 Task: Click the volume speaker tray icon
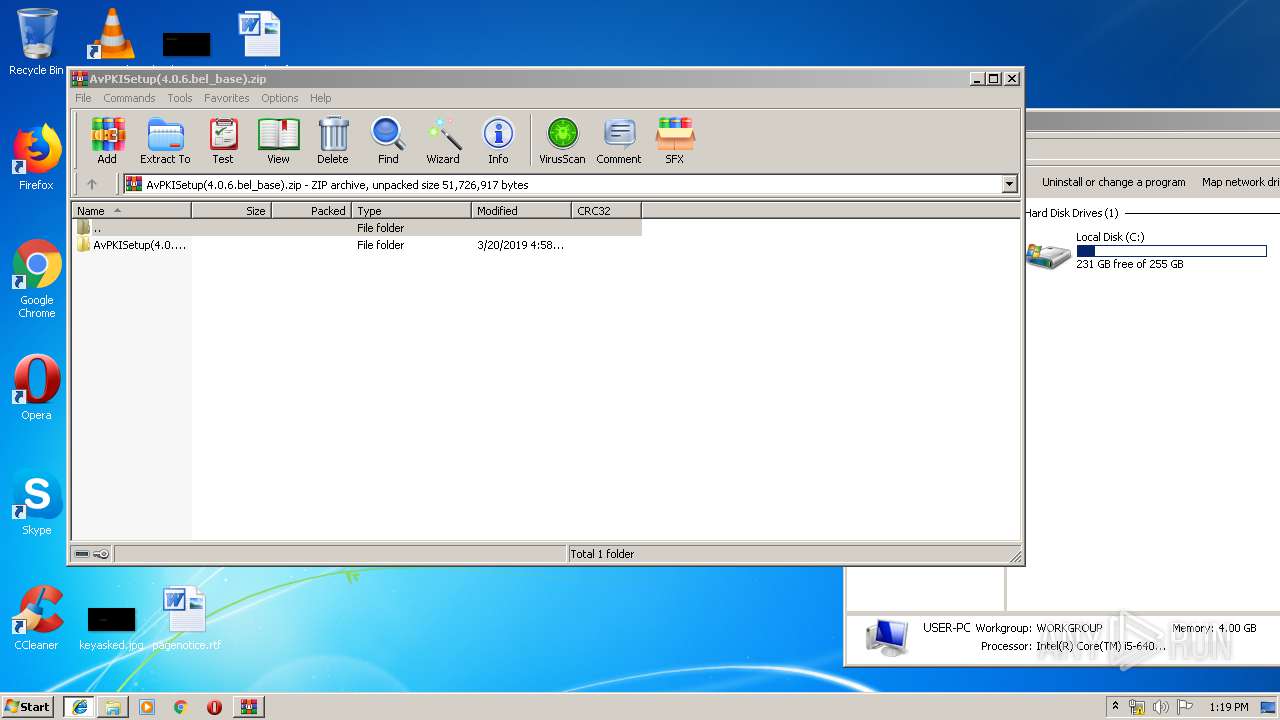(1160, 707)
